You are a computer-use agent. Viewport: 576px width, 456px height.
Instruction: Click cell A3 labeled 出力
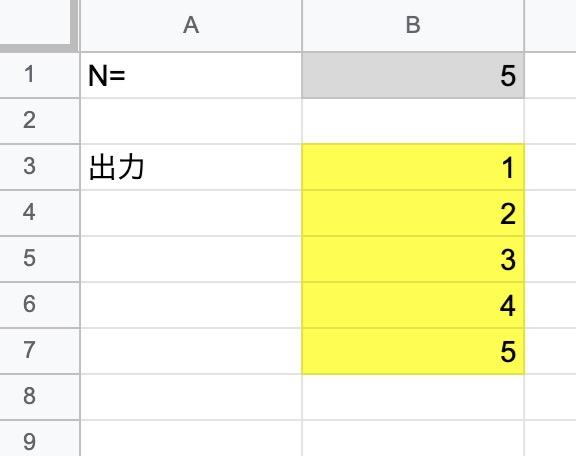[x=191, y=167]
